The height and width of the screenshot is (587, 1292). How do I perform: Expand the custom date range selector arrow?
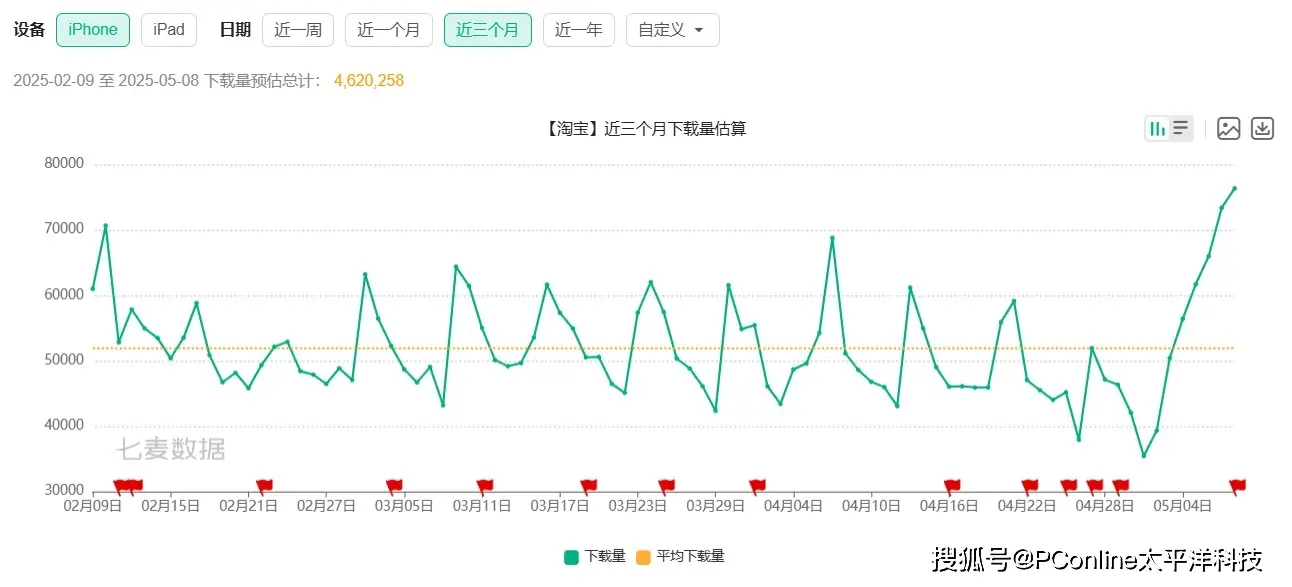click(700, 30)
